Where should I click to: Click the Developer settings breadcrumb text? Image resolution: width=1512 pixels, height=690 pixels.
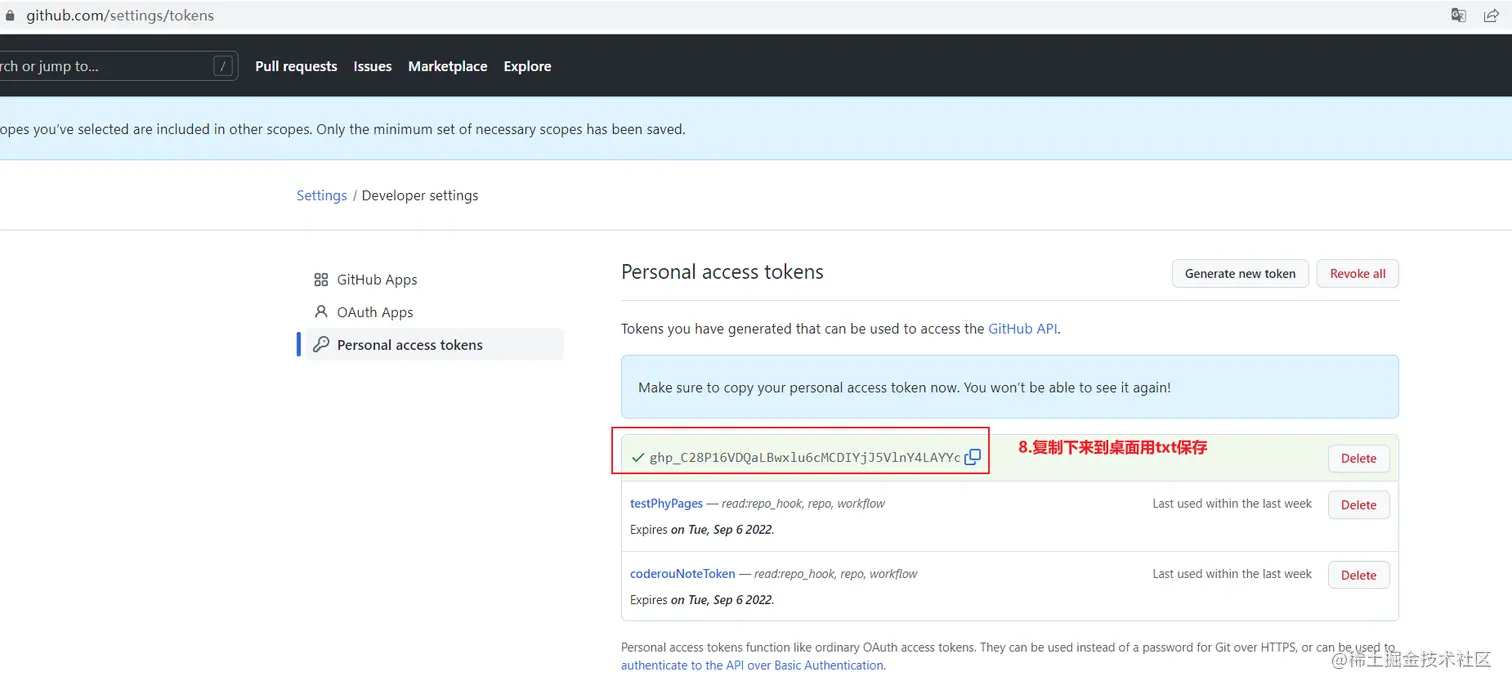[420, 195]
